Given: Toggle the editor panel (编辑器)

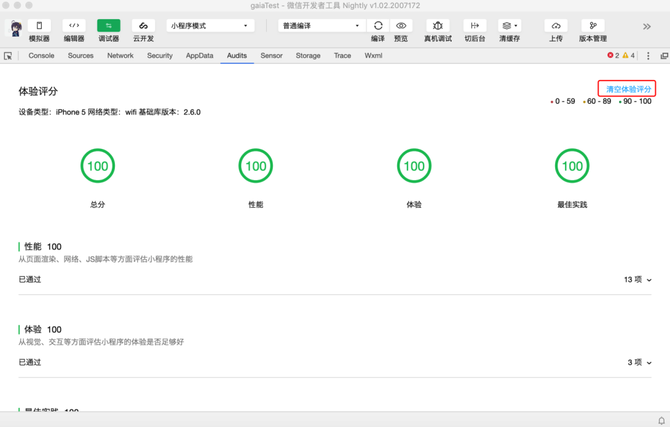Looking at the screenshot, I should click(x=74, y=26).
